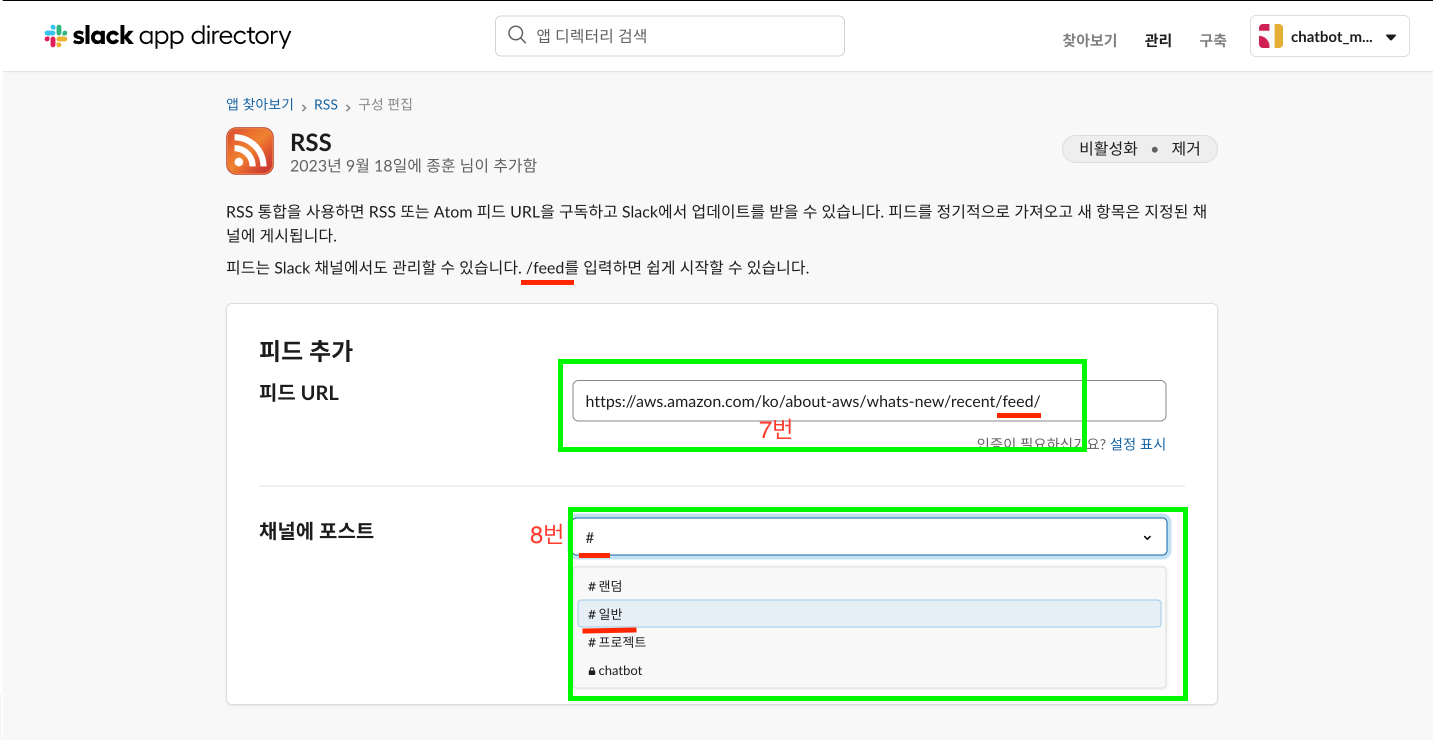Go to the 앱 찾아보기 breadcrumb link
Screen dimensions: 1433x740
[x=260, y=104]
